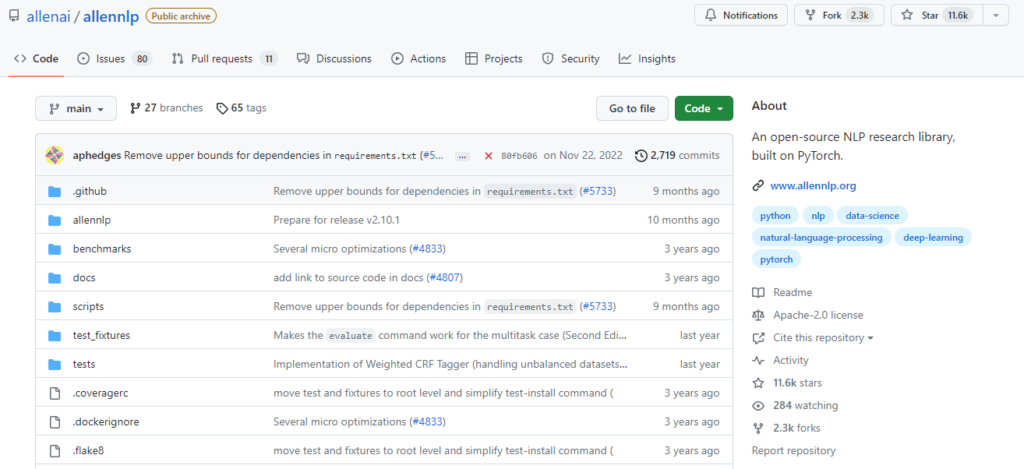Viewport: 1024px width, 469px height.
Task: View the 27 branches link
Action: click(167, 108)
